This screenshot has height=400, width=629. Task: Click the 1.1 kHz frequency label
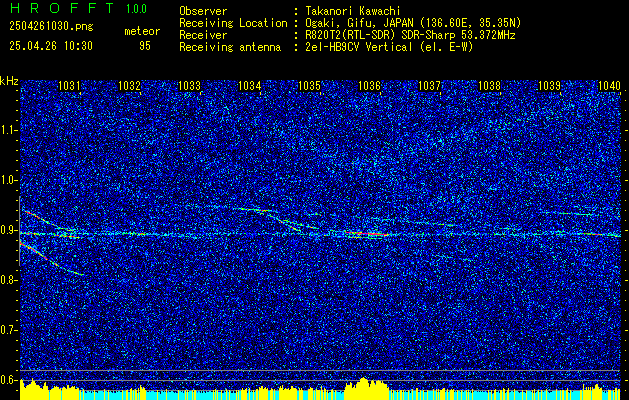click(x=8, y=130)
